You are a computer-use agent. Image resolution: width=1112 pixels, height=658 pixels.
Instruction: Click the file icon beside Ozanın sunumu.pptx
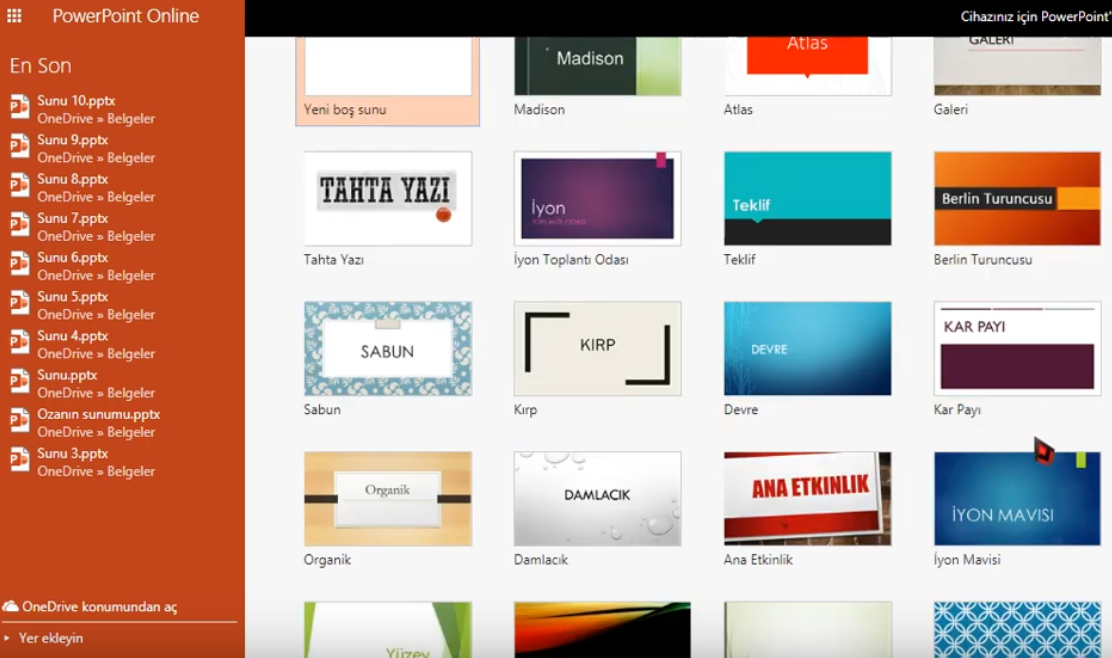tap(19, 422)
